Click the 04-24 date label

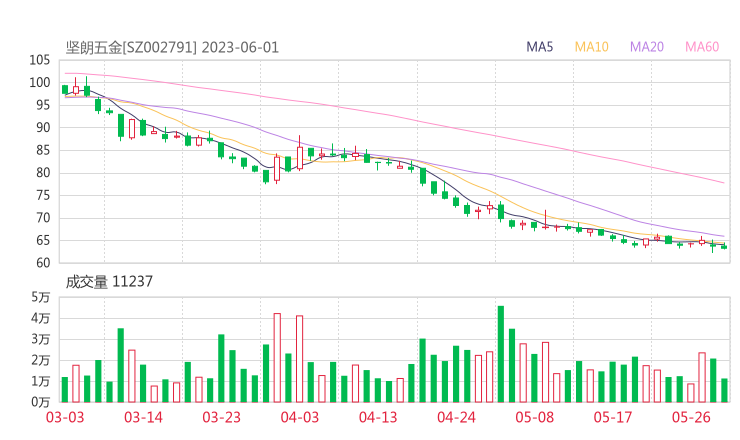[456, 417]
